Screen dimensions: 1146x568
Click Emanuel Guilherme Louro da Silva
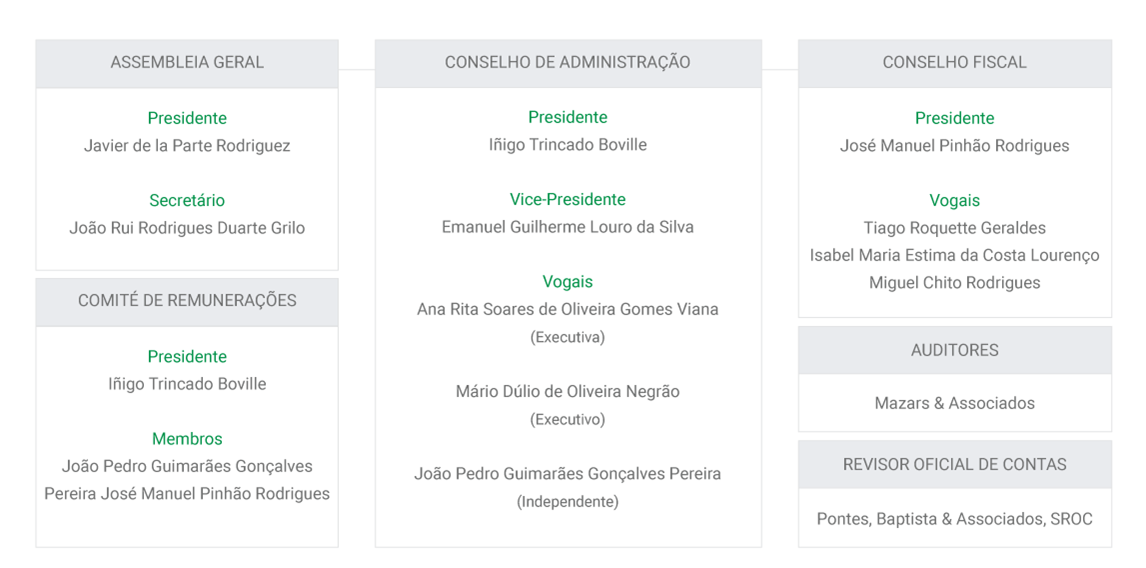pos(568,227)
